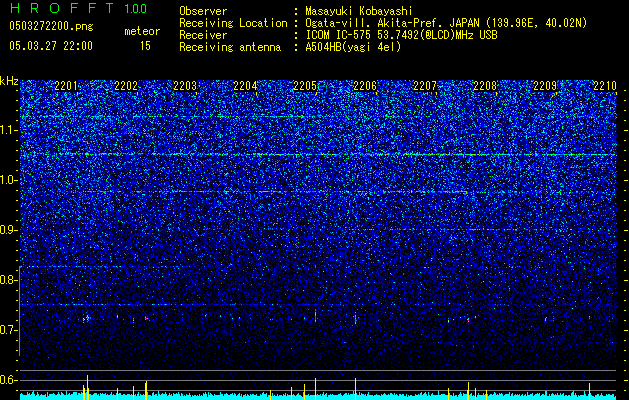Screen dimensions: 629x400
Task: Click the HROFFT 1.0.0 title text
Action: tap(78, 8)
